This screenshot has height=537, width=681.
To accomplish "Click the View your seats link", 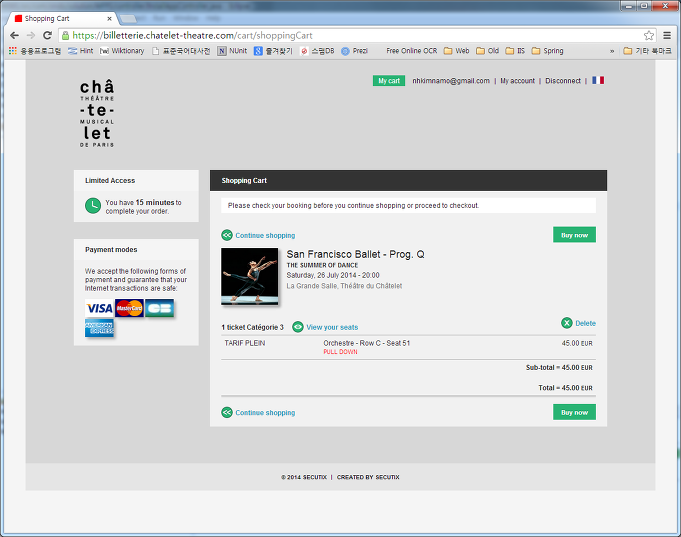I will coord(332,327).
